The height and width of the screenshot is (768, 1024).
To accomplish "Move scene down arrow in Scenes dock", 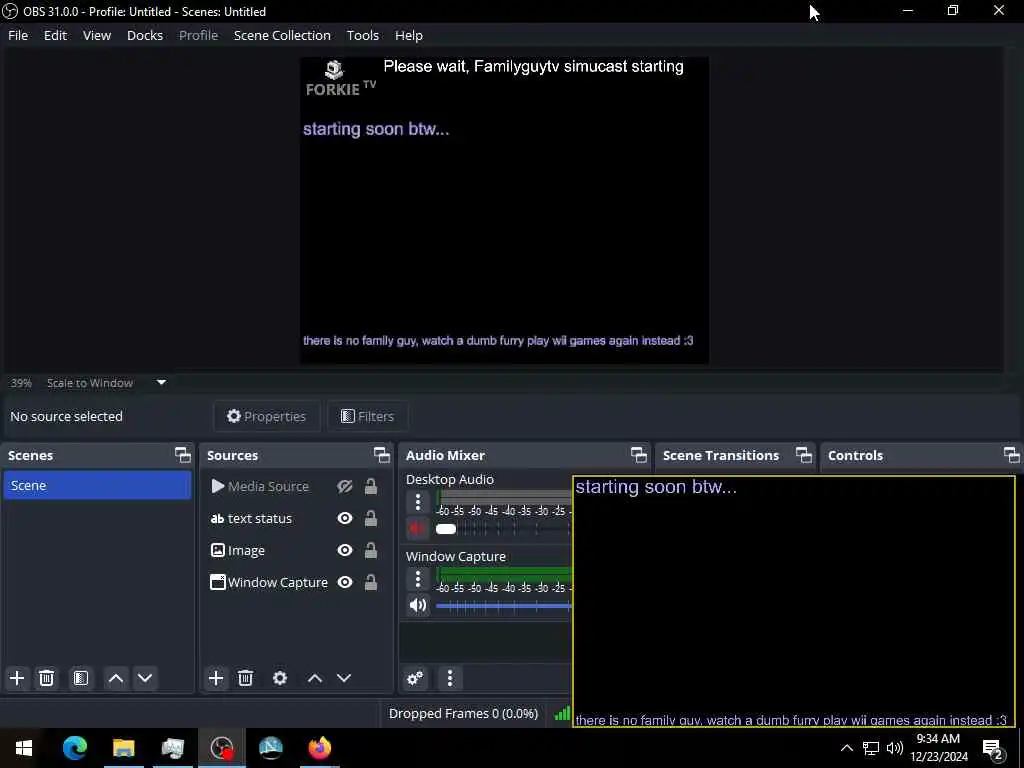I will (x=145, y=678).
